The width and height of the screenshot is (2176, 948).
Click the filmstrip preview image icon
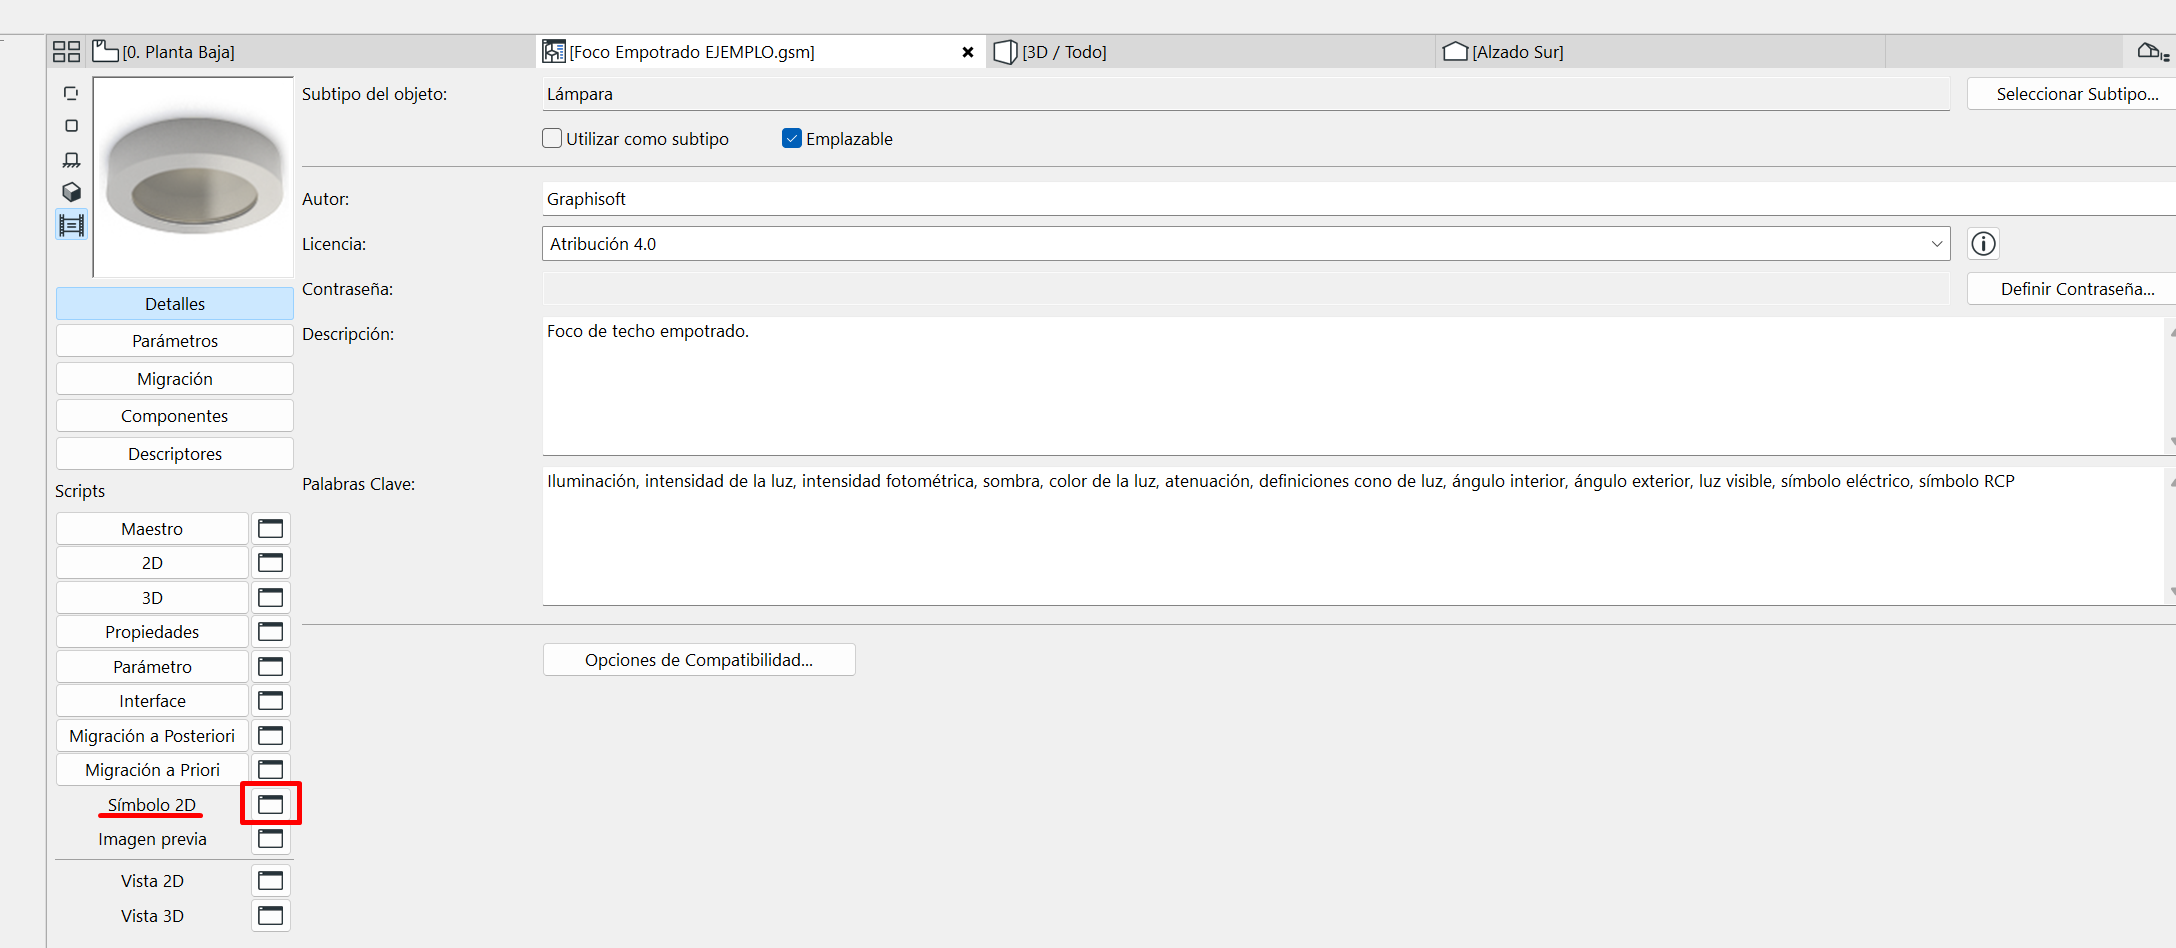pos(71,225)
